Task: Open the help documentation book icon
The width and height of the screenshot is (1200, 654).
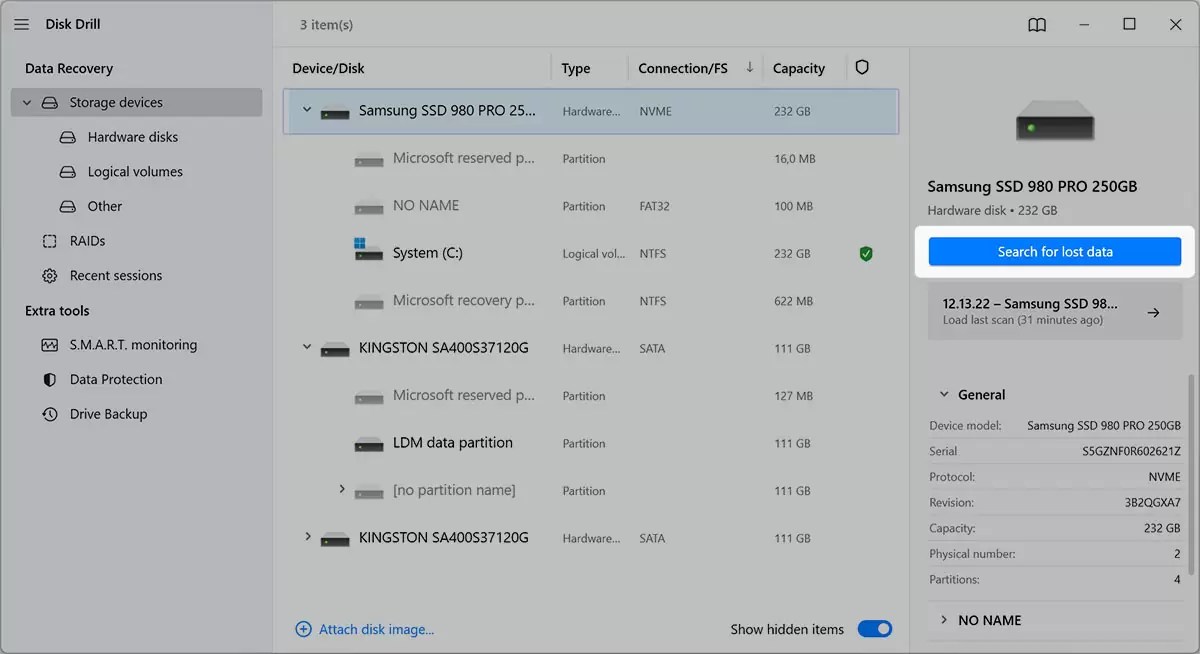Action: point(1037,24)
